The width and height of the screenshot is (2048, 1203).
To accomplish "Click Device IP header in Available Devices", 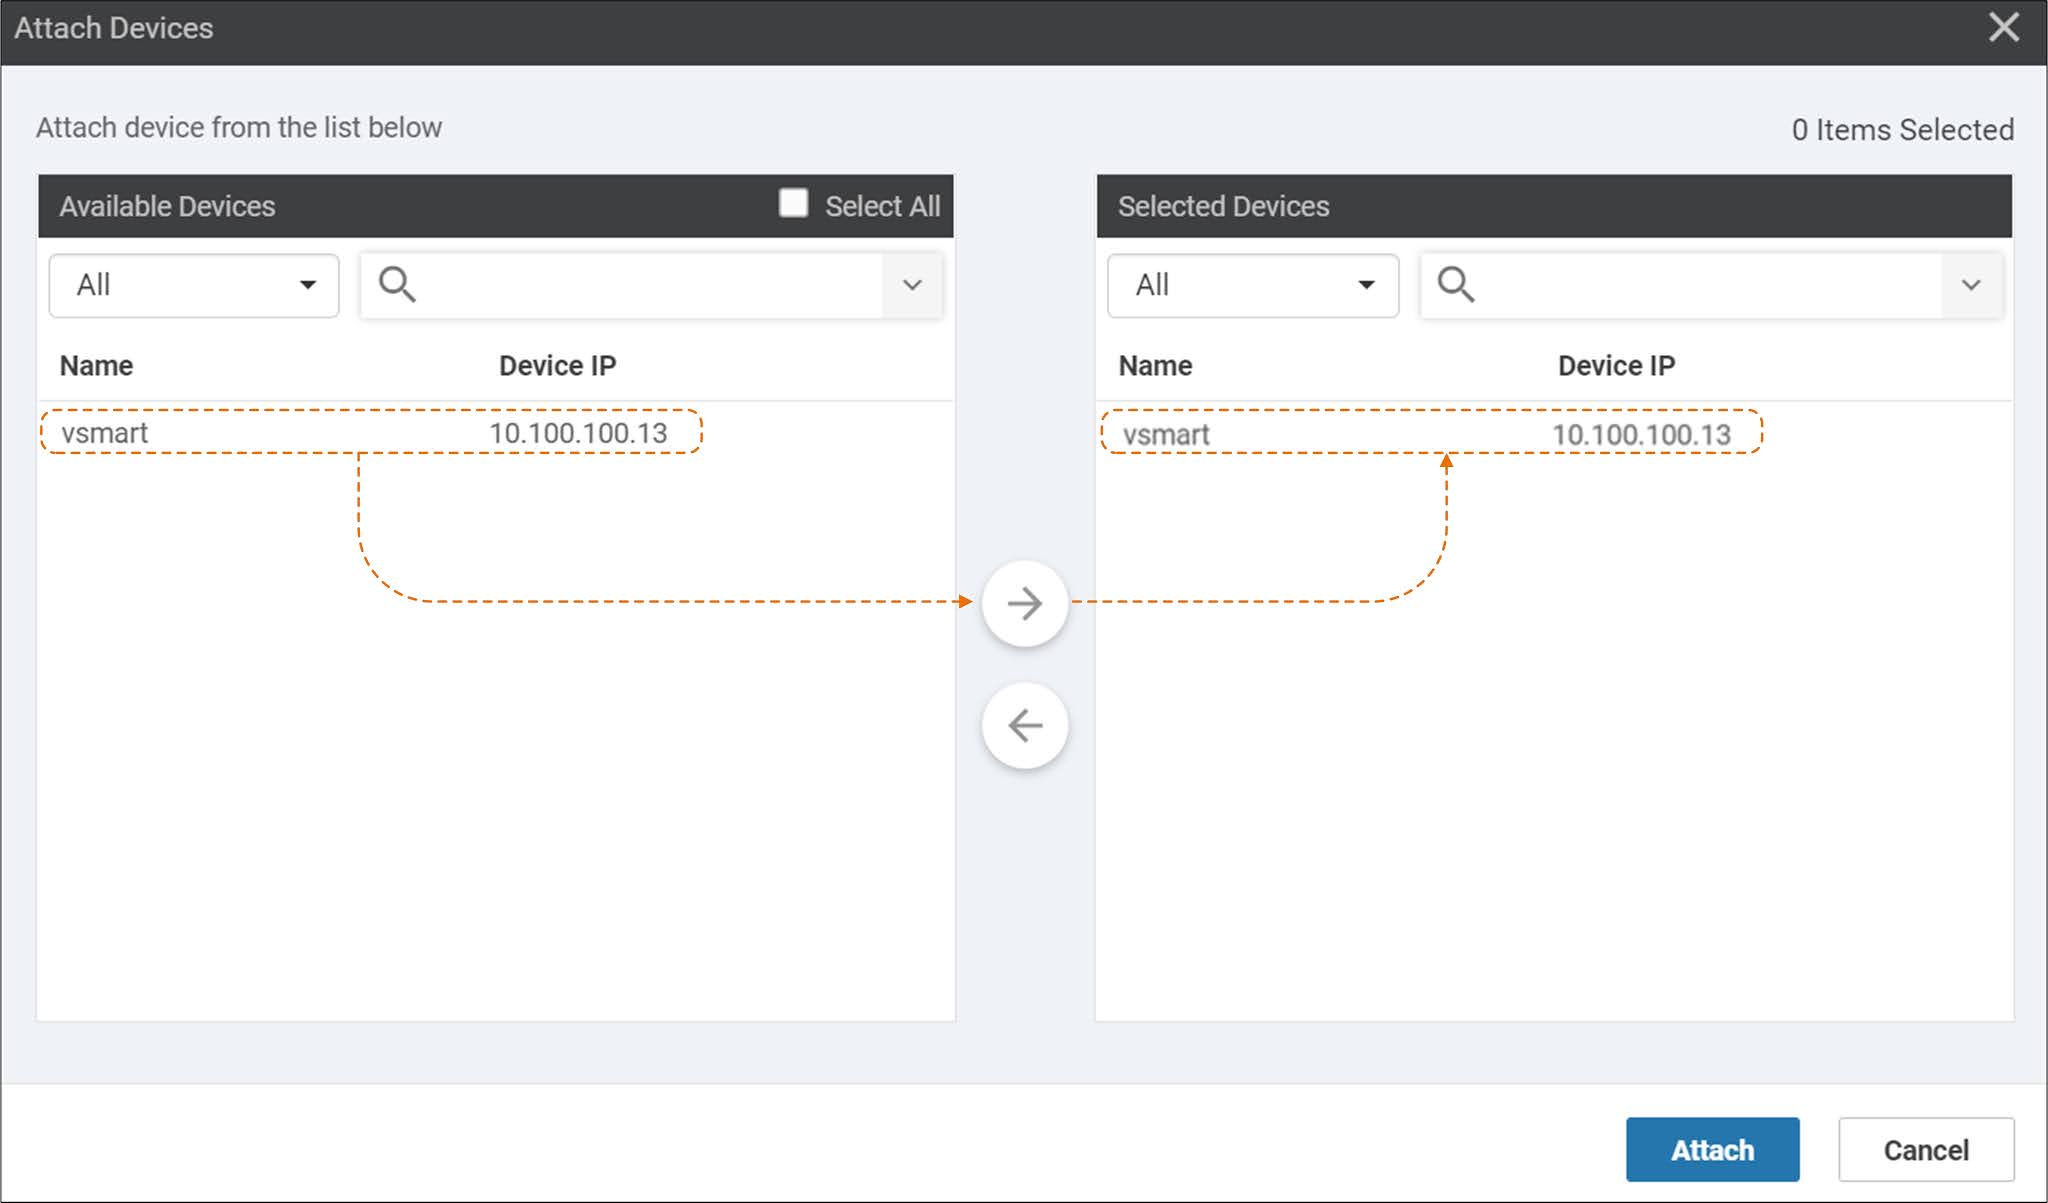I will tap(557, 366).
